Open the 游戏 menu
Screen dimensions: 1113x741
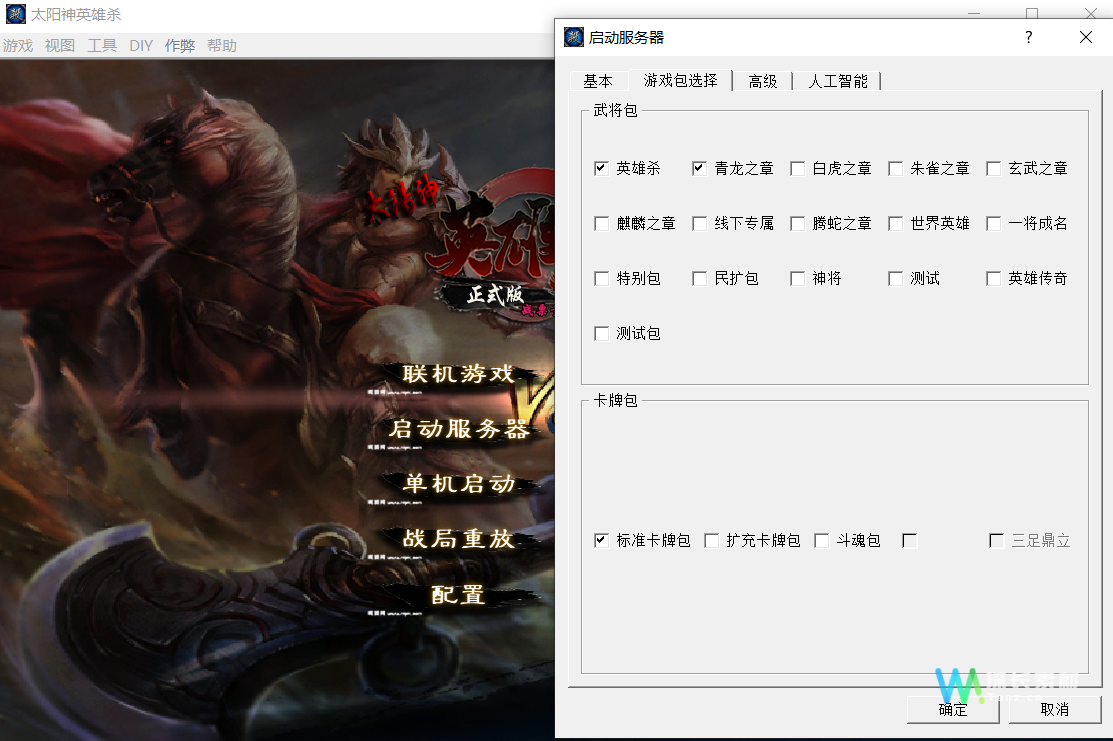(18, 45)
